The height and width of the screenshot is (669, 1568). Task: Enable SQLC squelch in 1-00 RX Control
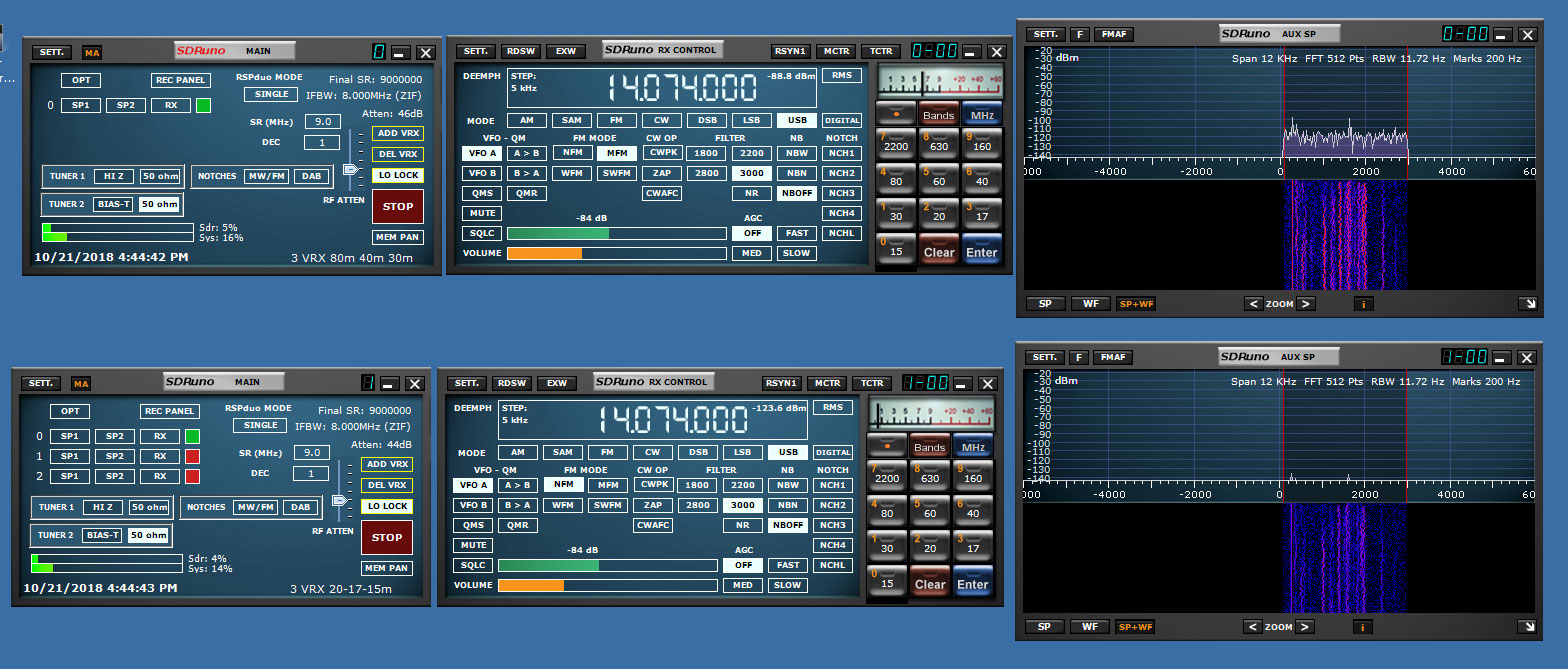point(472,565)
